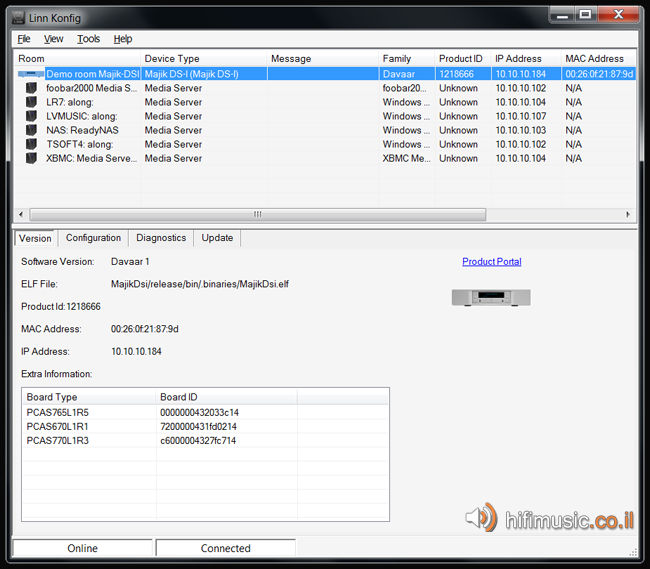Sort devices by Room column header
The width and height of the screenshot is (650, 569).
click(x=78, y=58)
